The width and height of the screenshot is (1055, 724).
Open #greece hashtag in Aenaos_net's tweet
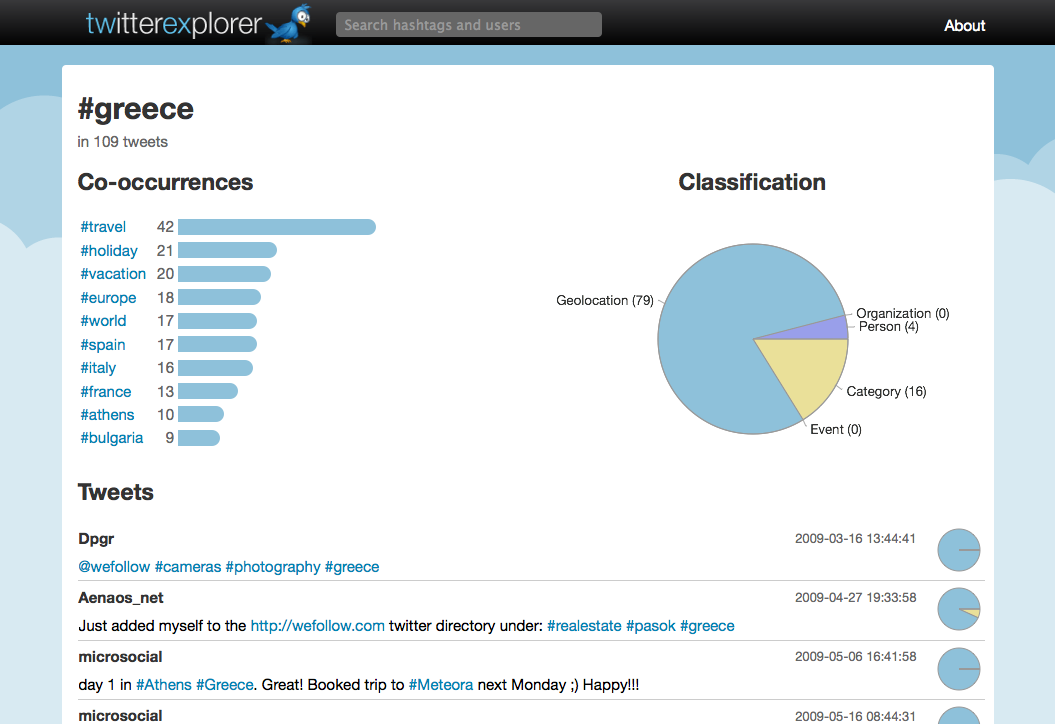click(707, 626)
